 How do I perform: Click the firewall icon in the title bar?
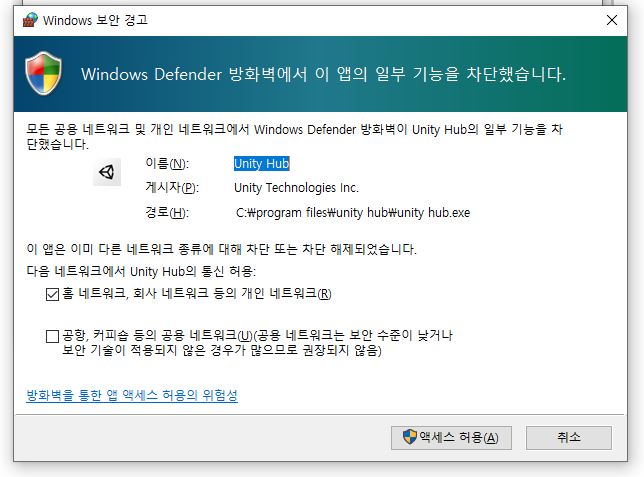point(30,20)
